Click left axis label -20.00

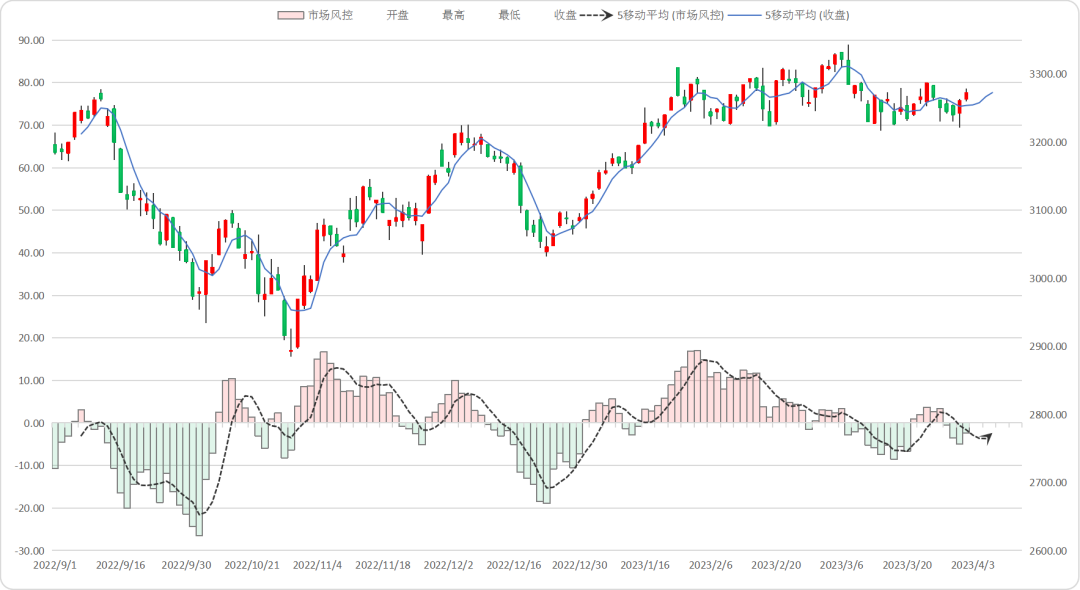tap(30, 508)
